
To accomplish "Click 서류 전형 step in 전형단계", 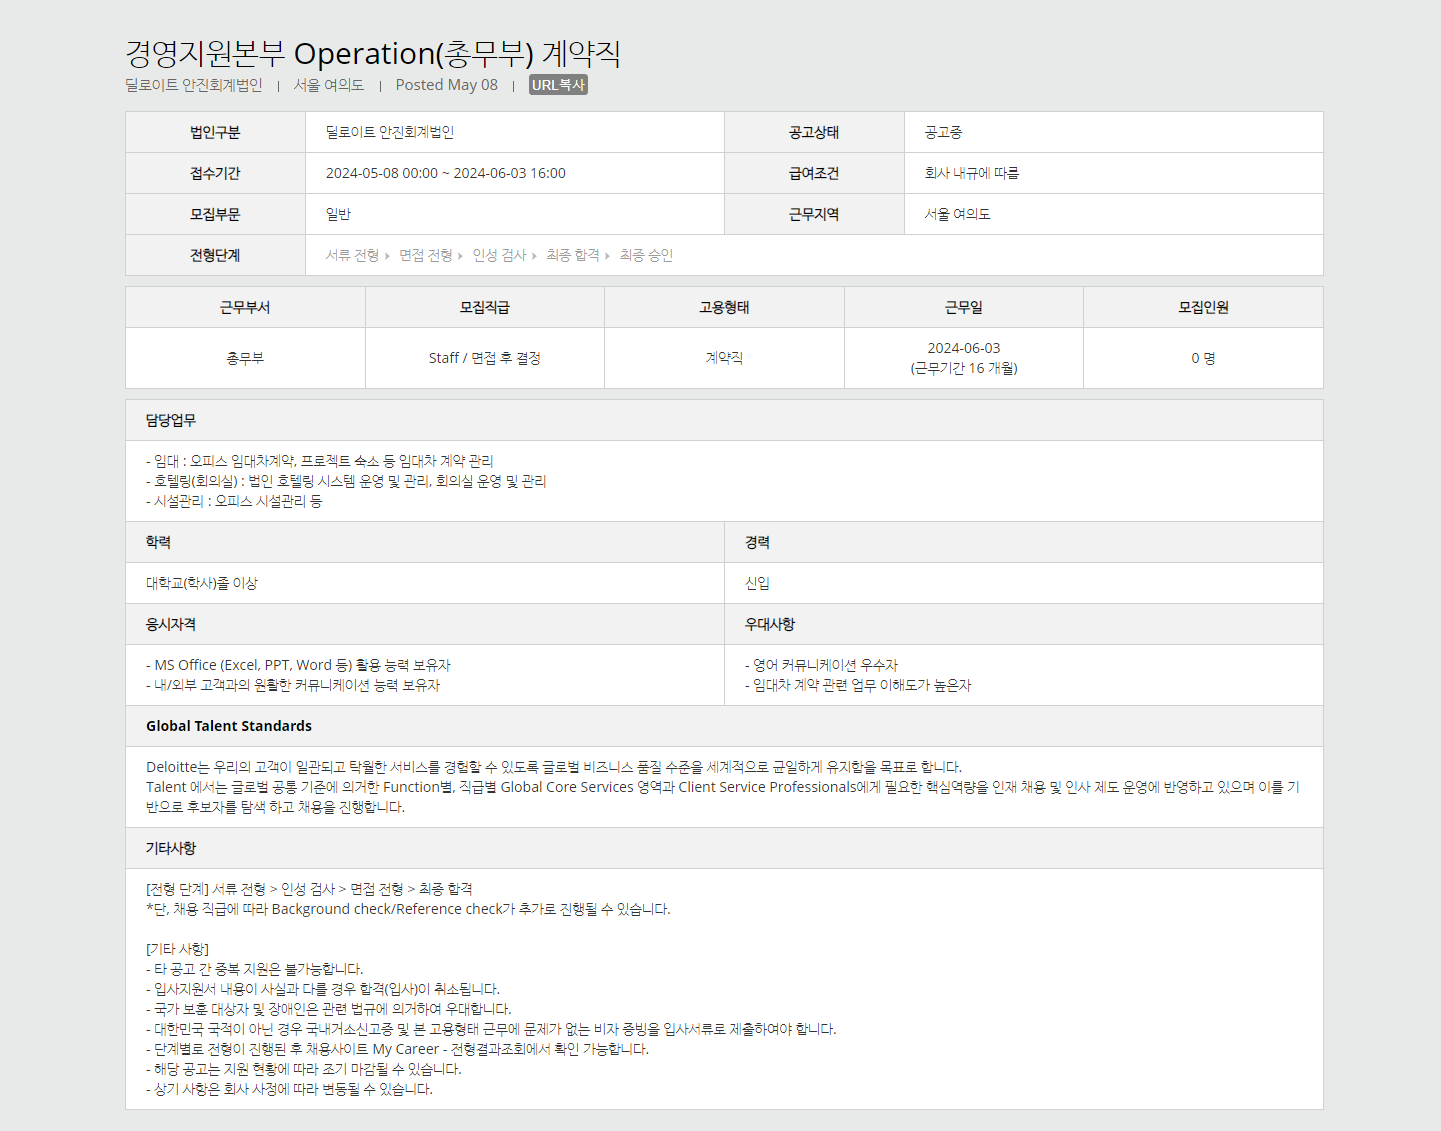I will [352, 255].
